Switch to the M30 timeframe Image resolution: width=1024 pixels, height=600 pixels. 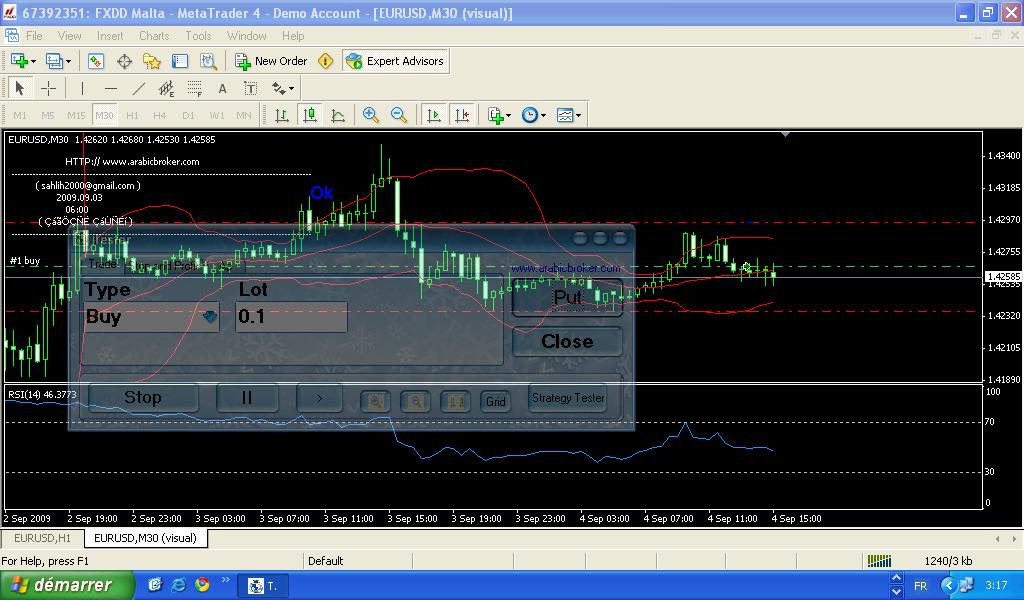pyautogui.click(x=104, y=116)
